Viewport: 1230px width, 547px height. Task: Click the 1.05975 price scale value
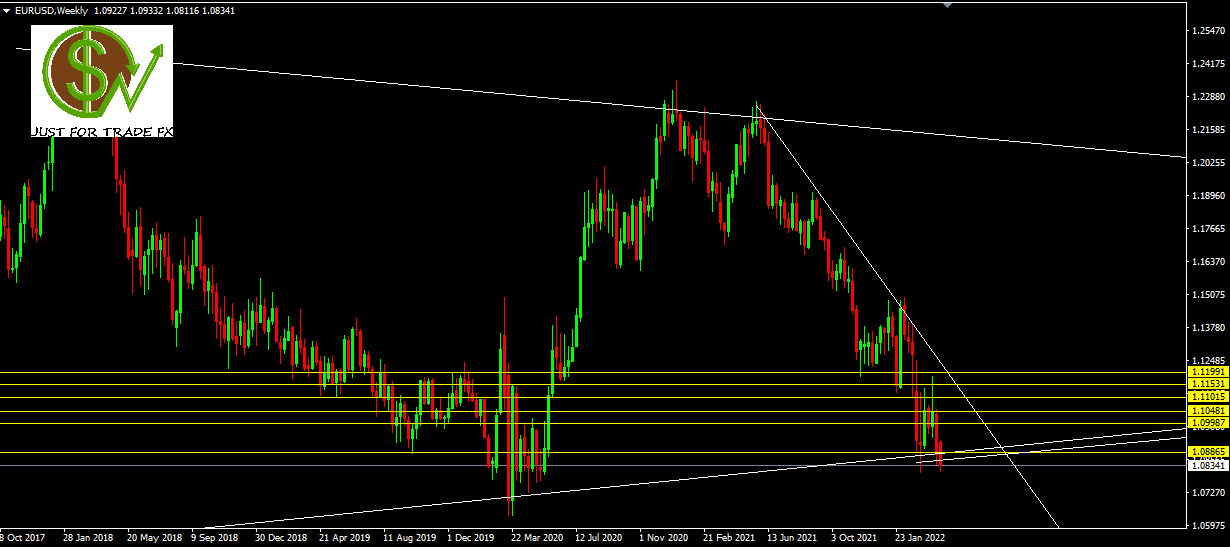pos(1209,526)
